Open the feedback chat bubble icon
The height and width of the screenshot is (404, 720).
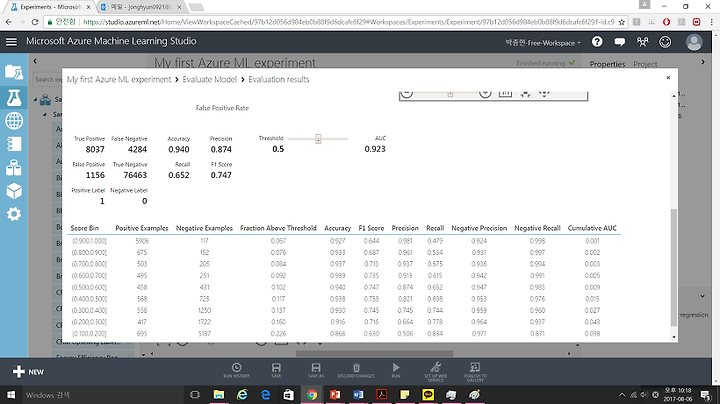click(619, 42)
